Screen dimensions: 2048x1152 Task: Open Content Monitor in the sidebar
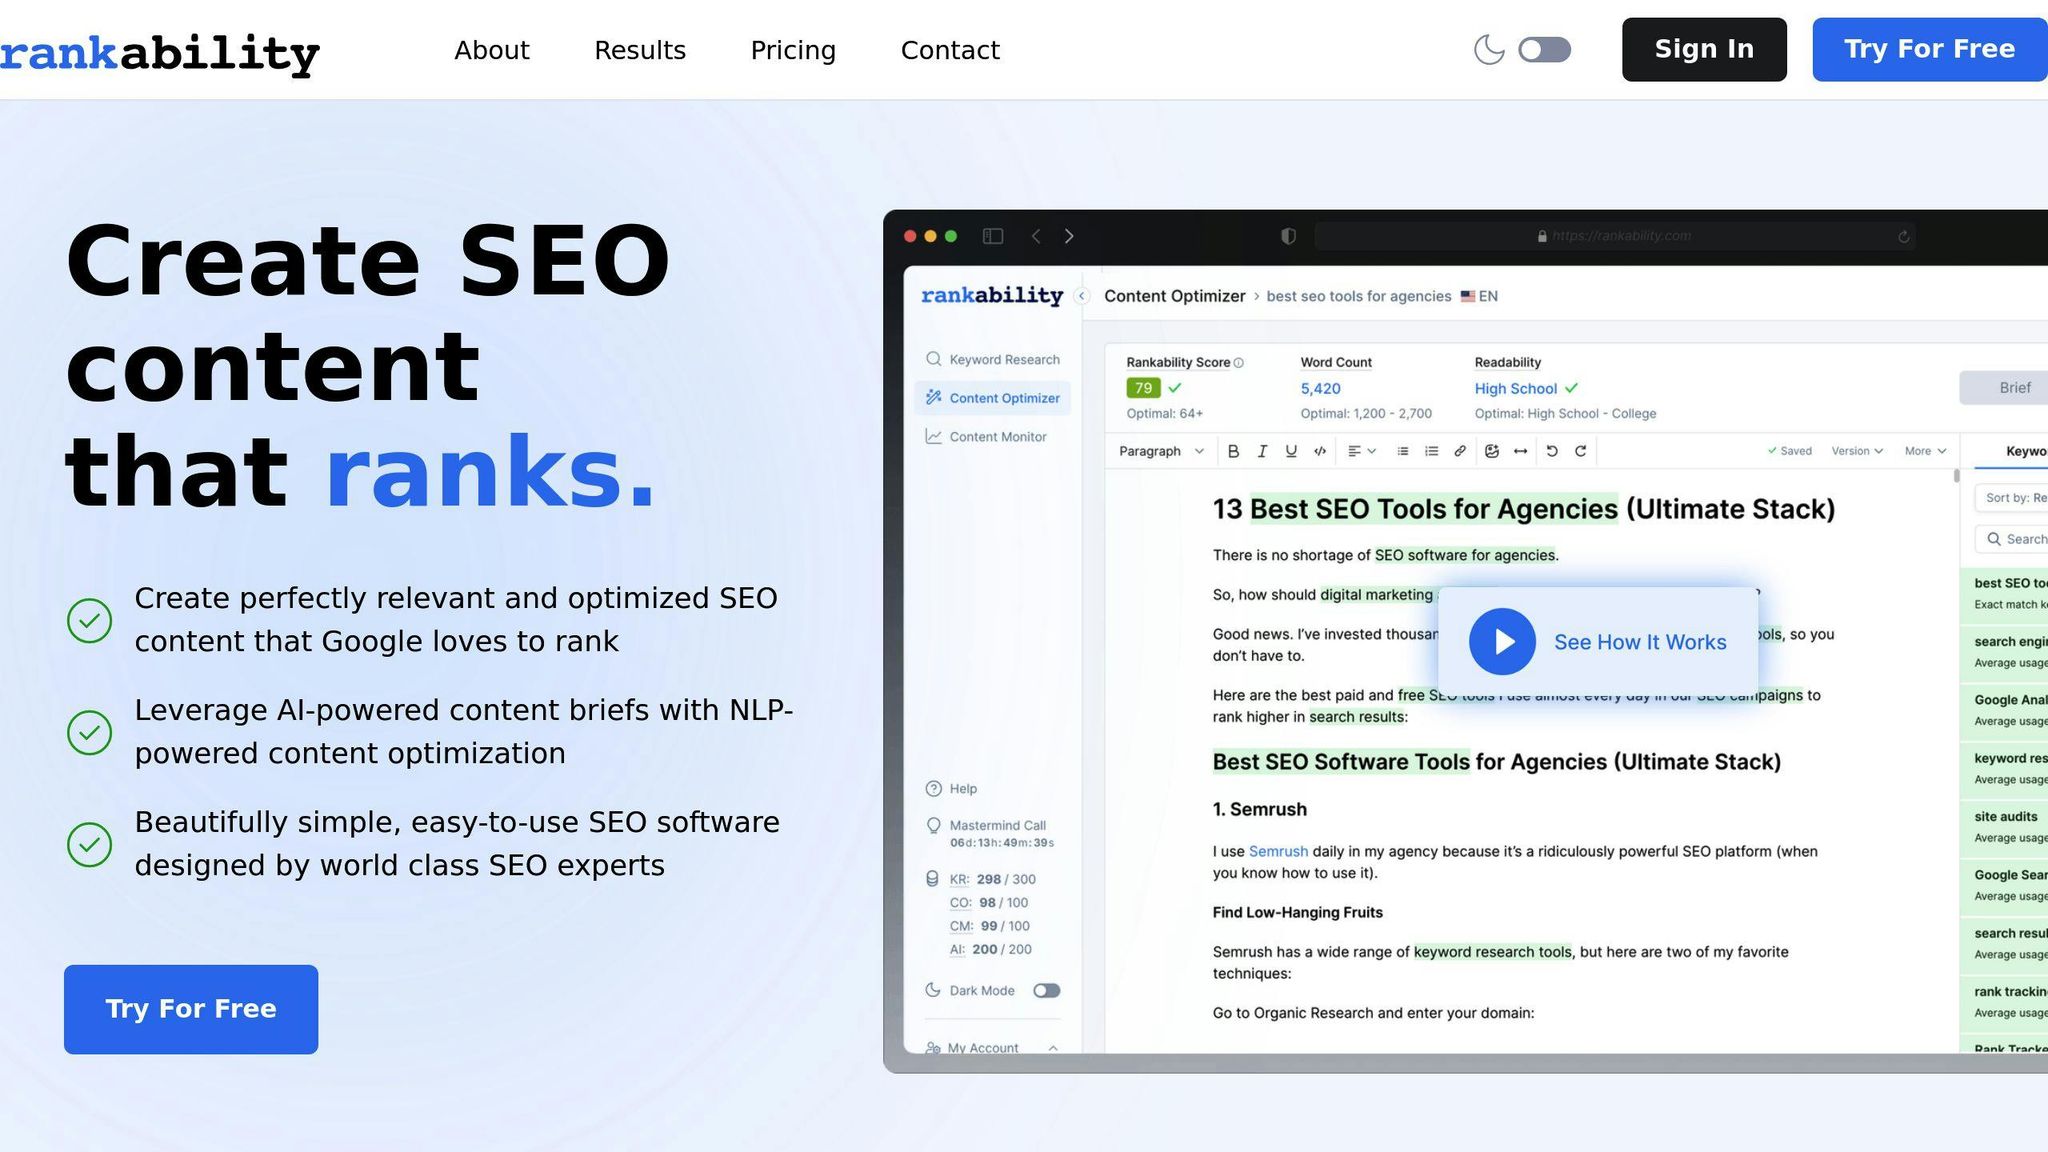pos(992,437)
